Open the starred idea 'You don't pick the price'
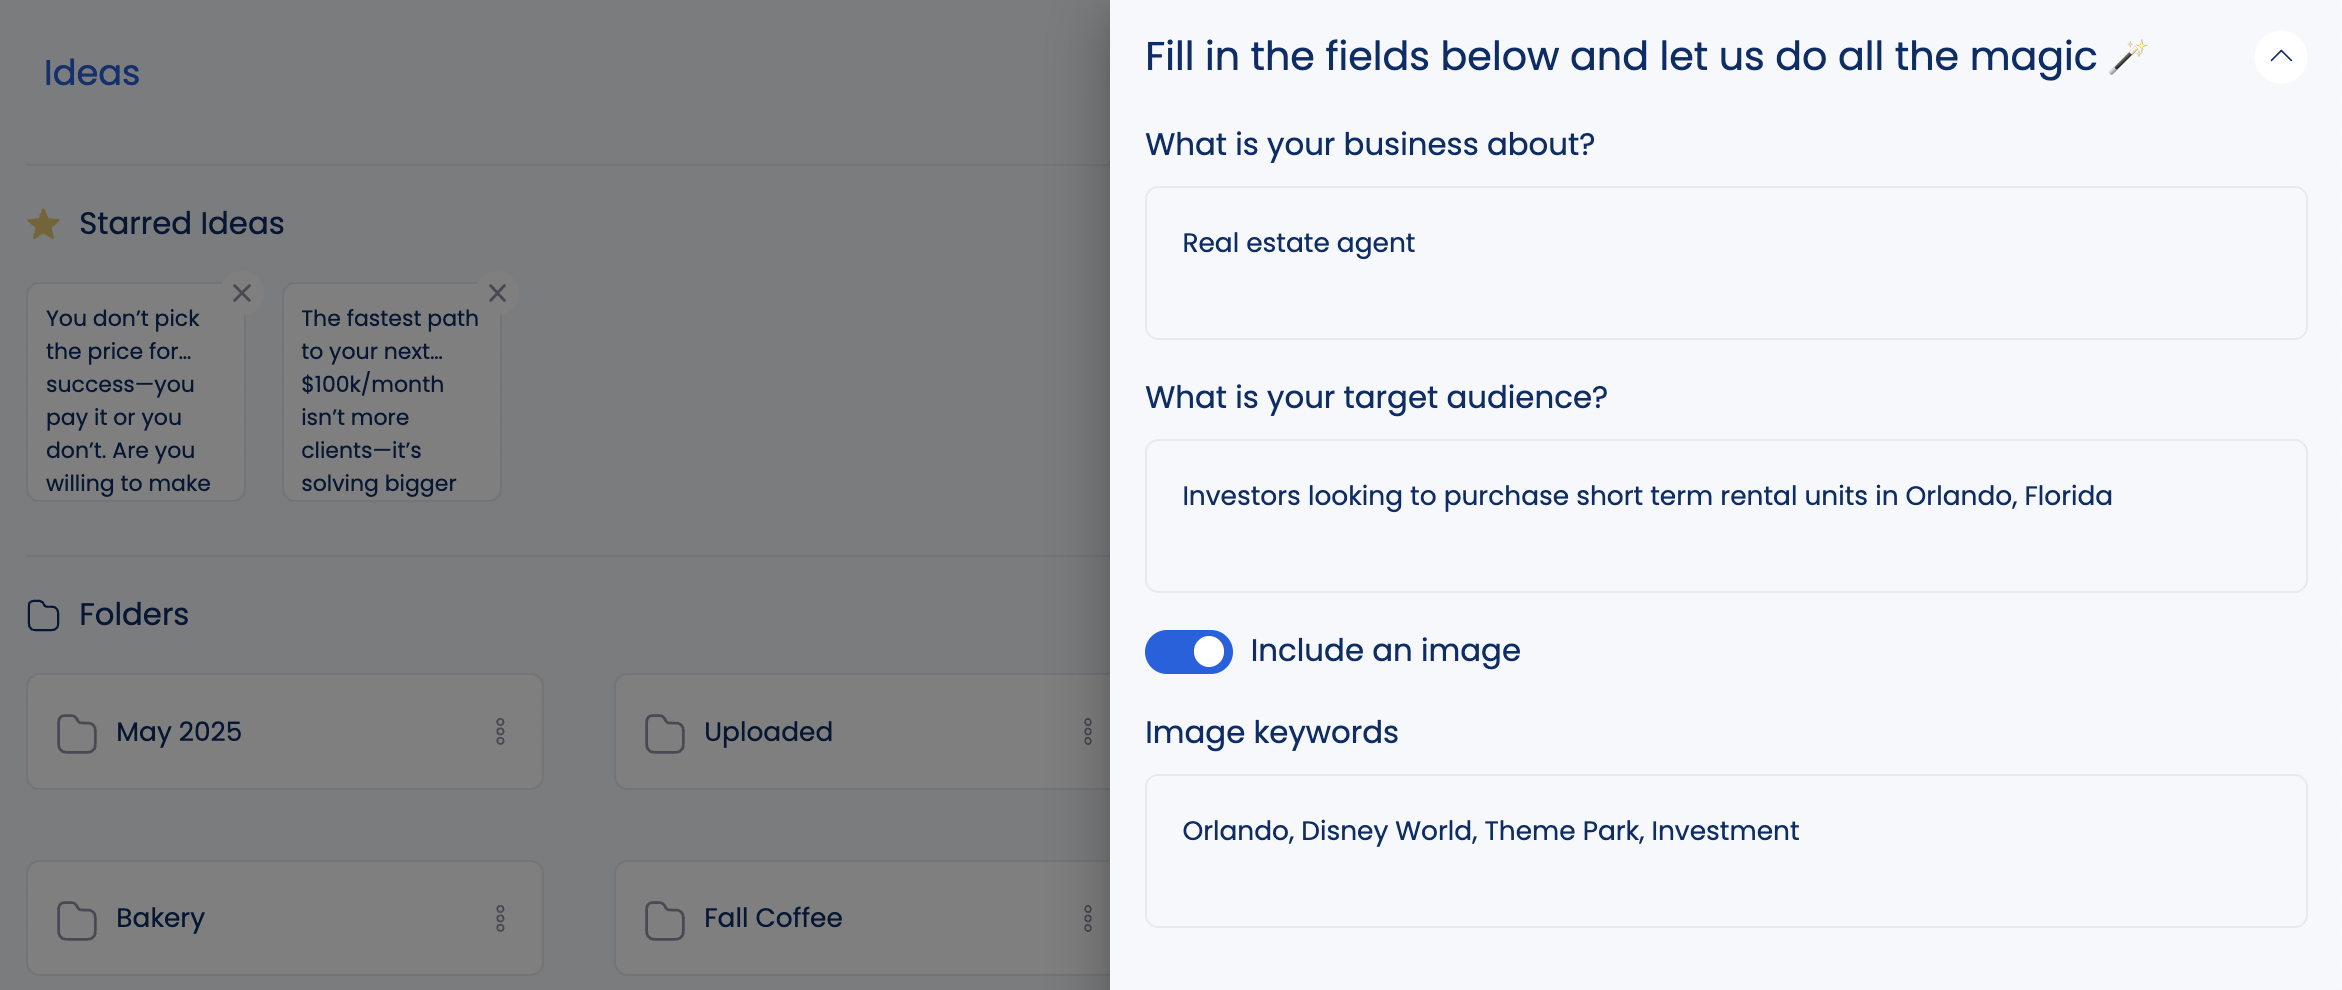2342x990 pixels. [130, 400]
